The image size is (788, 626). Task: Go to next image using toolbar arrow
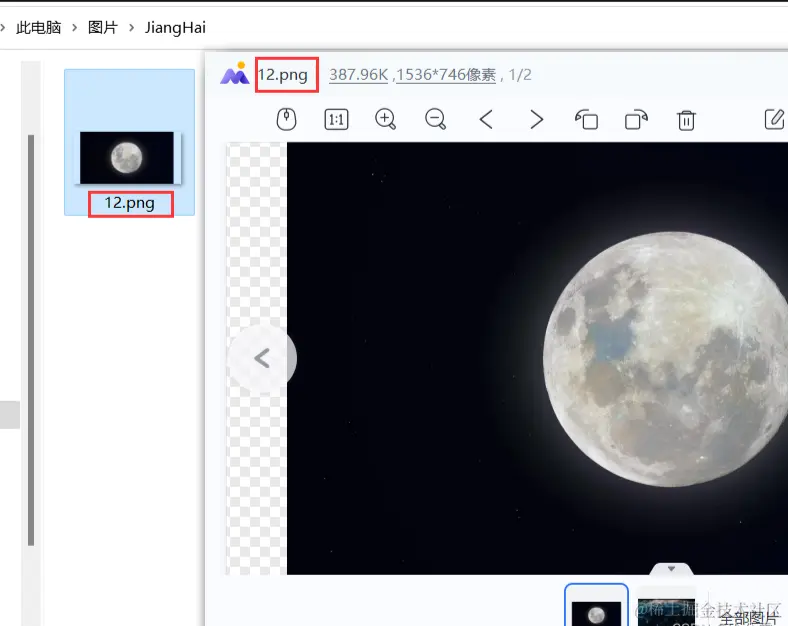[536, 120]
